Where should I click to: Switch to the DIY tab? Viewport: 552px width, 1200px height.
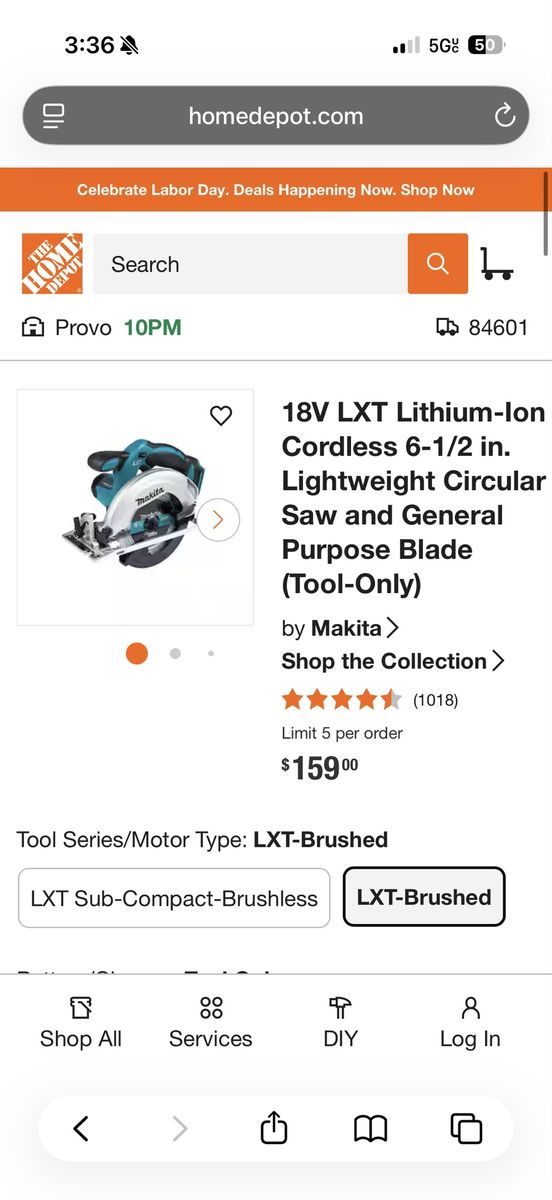point(340,1022)
